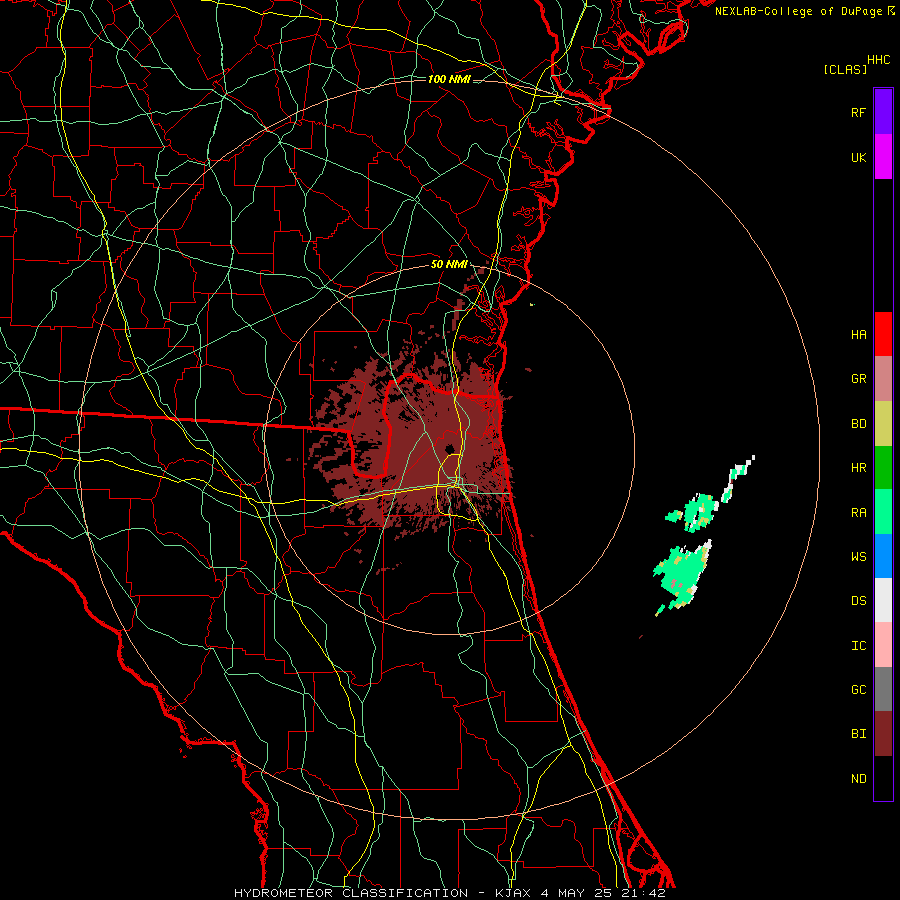Click the DS white legend swatch

[x=883, y=600]
